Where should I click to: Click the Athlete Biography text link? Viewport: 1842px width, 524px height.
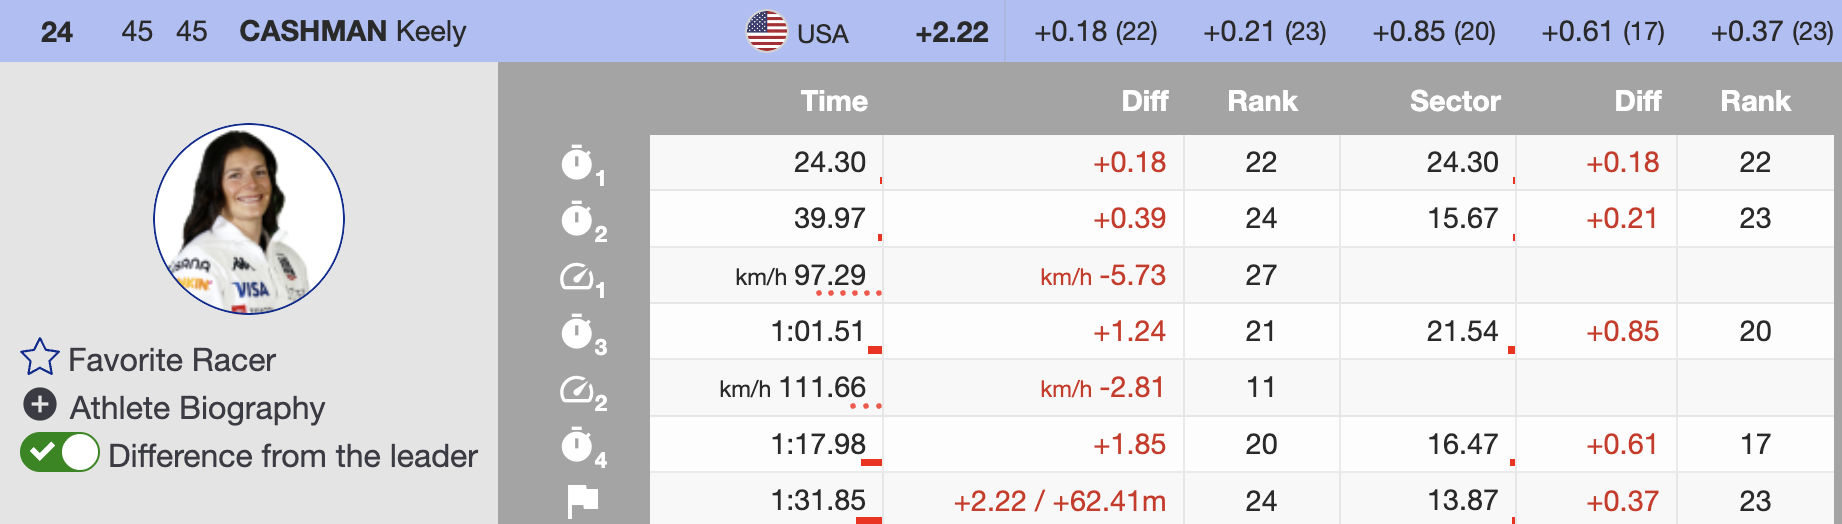coord(198,408)
